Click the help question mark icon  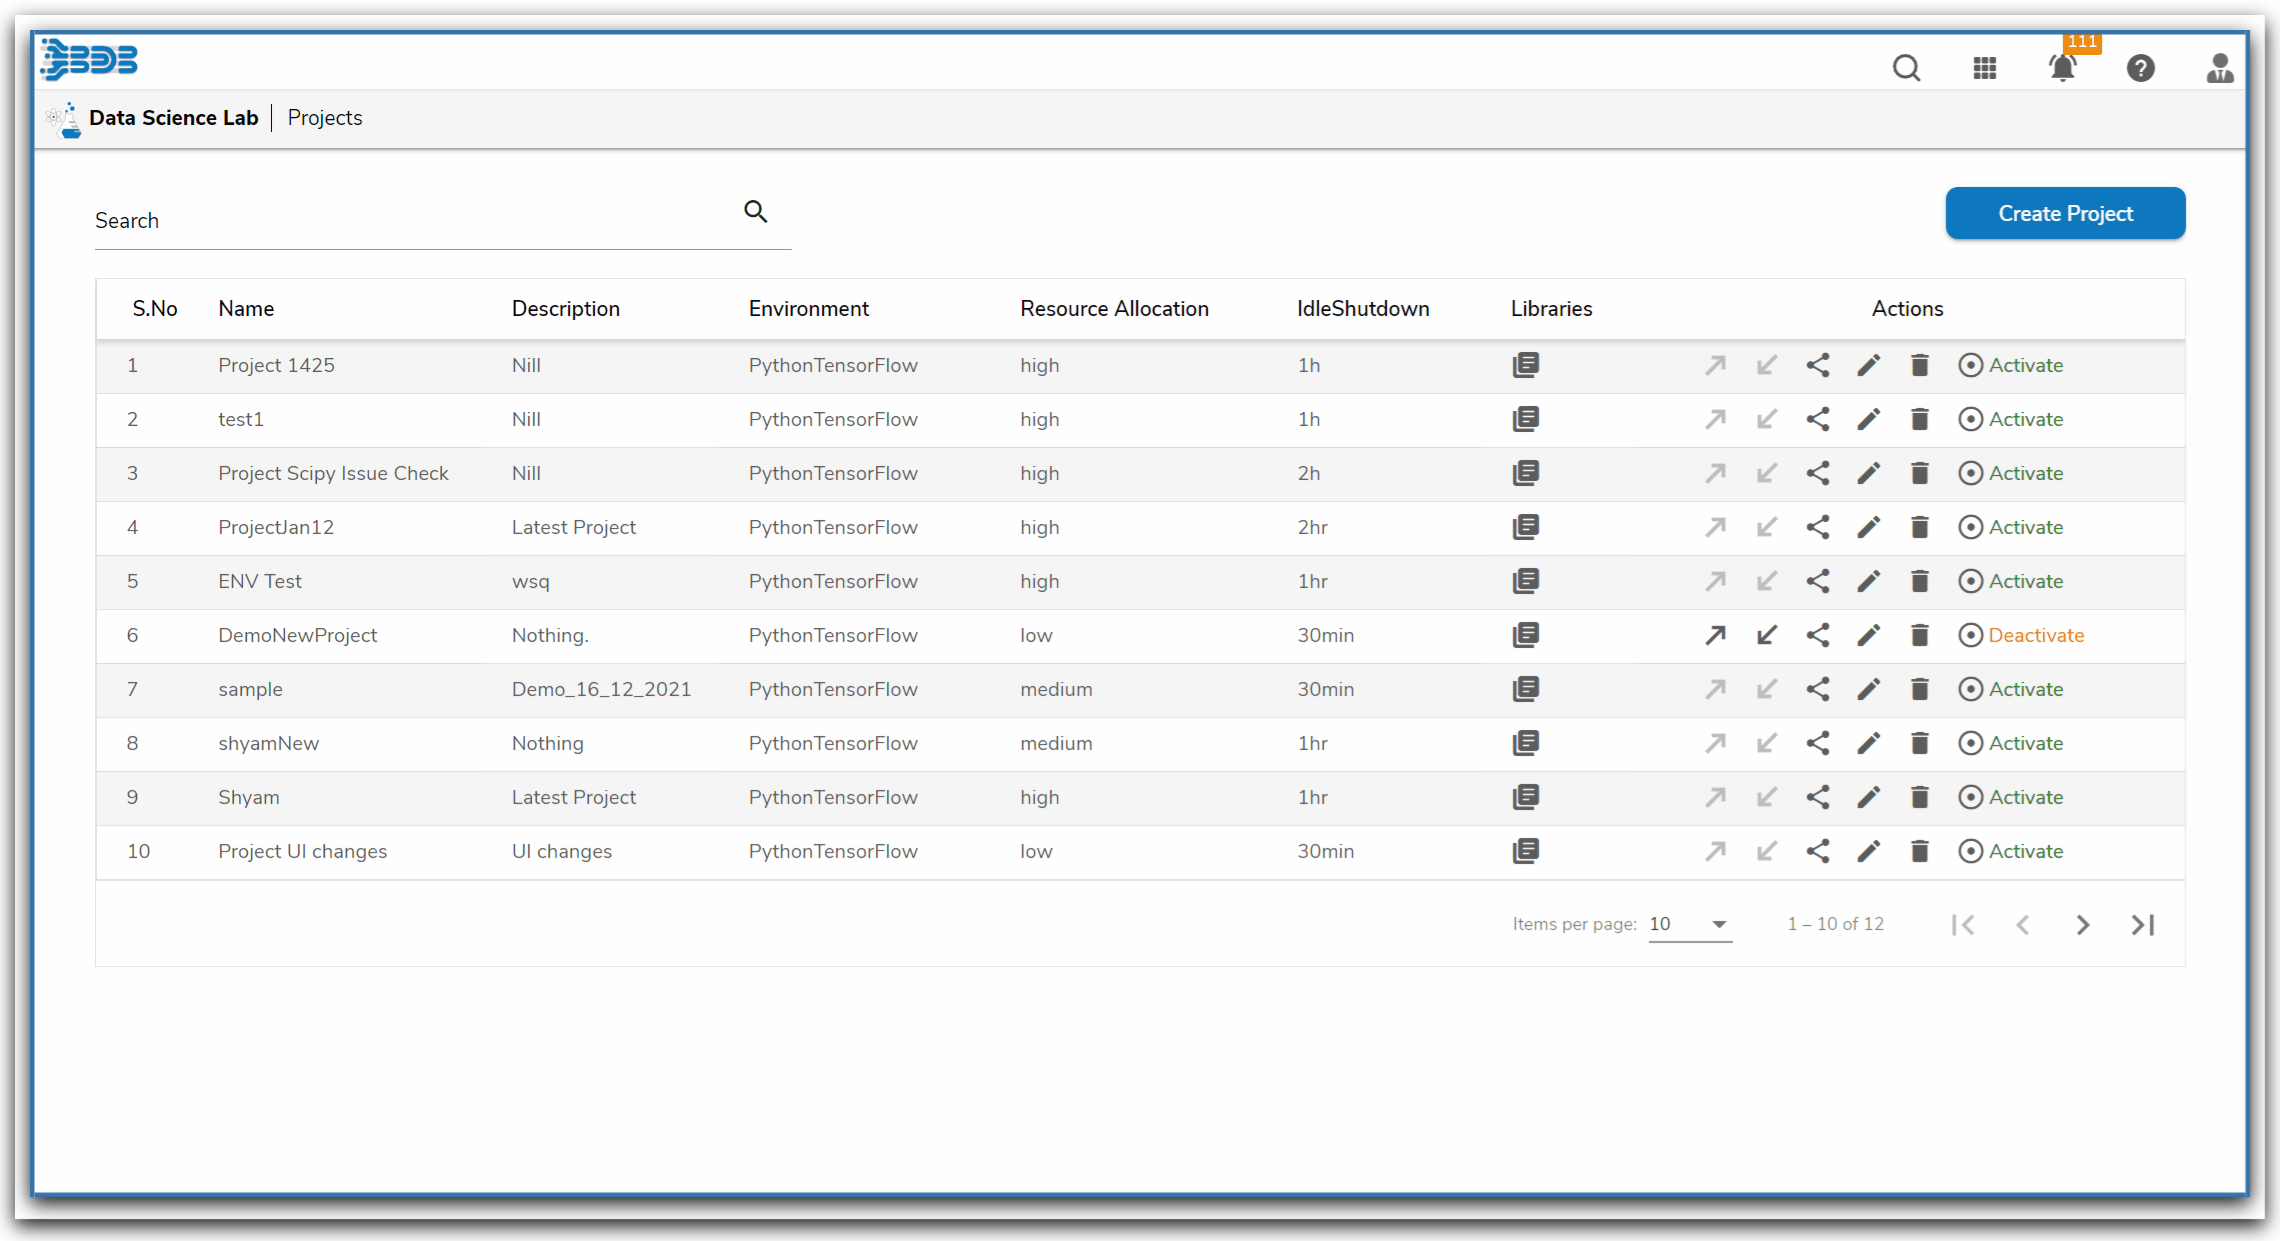2140,68
